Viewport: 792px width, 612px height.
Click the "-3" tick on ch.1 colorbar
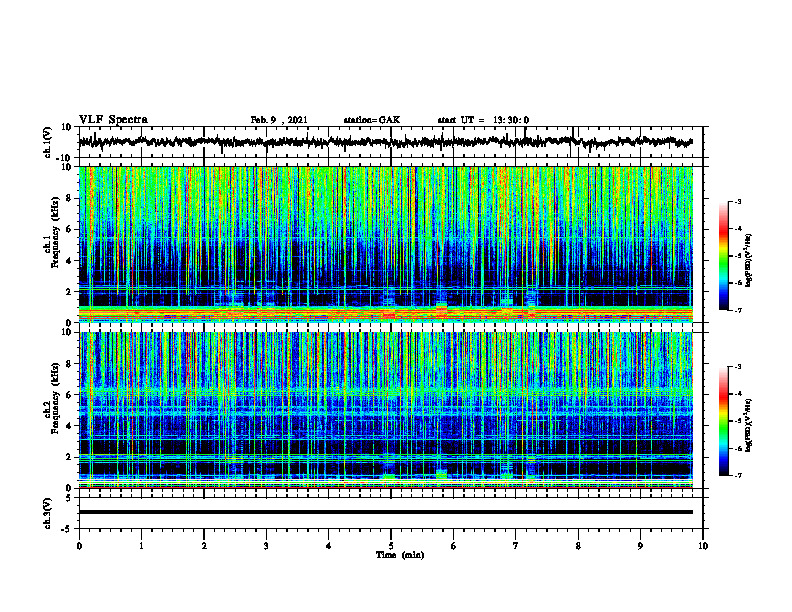[738, 201]
